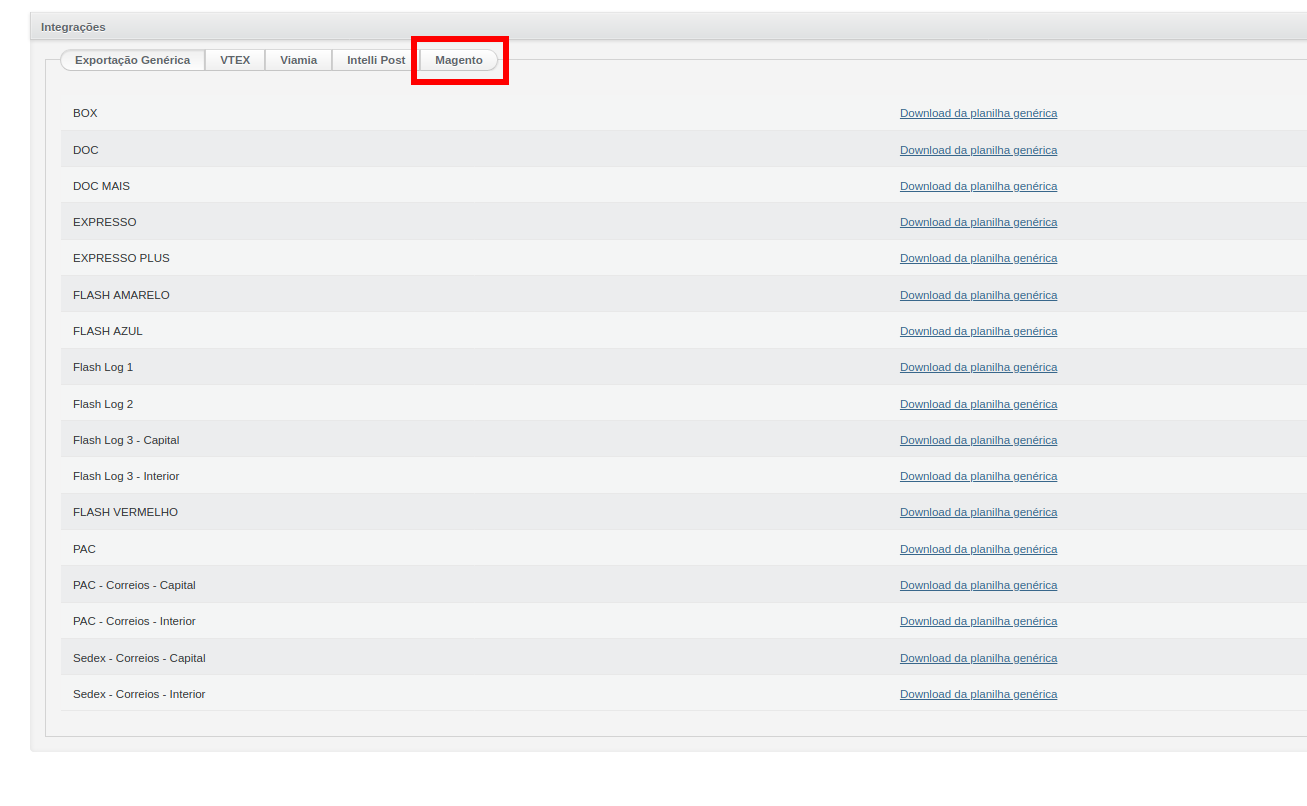
Task: Download planilha genérica for EXPRESSO
Action: click(978, 222)
